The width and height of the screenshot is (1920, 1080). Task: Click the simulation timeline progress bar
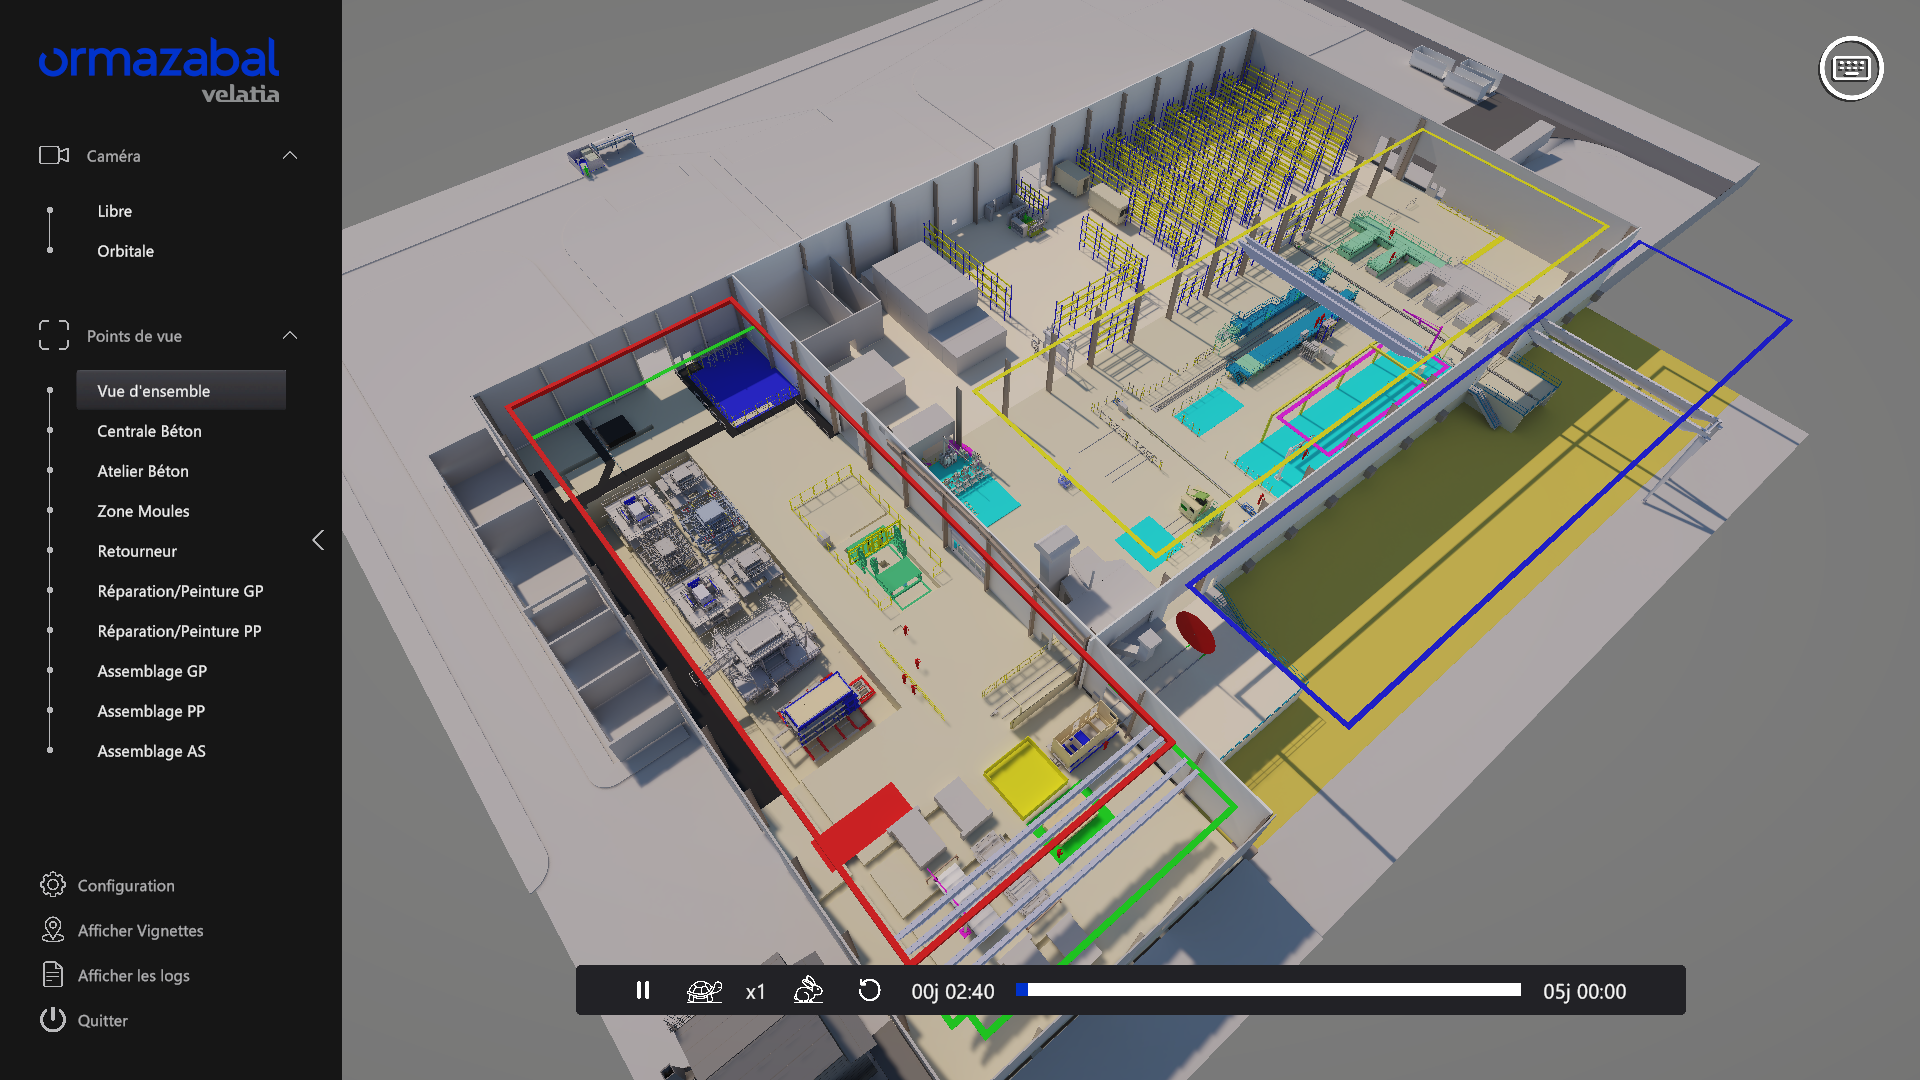pos(1270,990)
